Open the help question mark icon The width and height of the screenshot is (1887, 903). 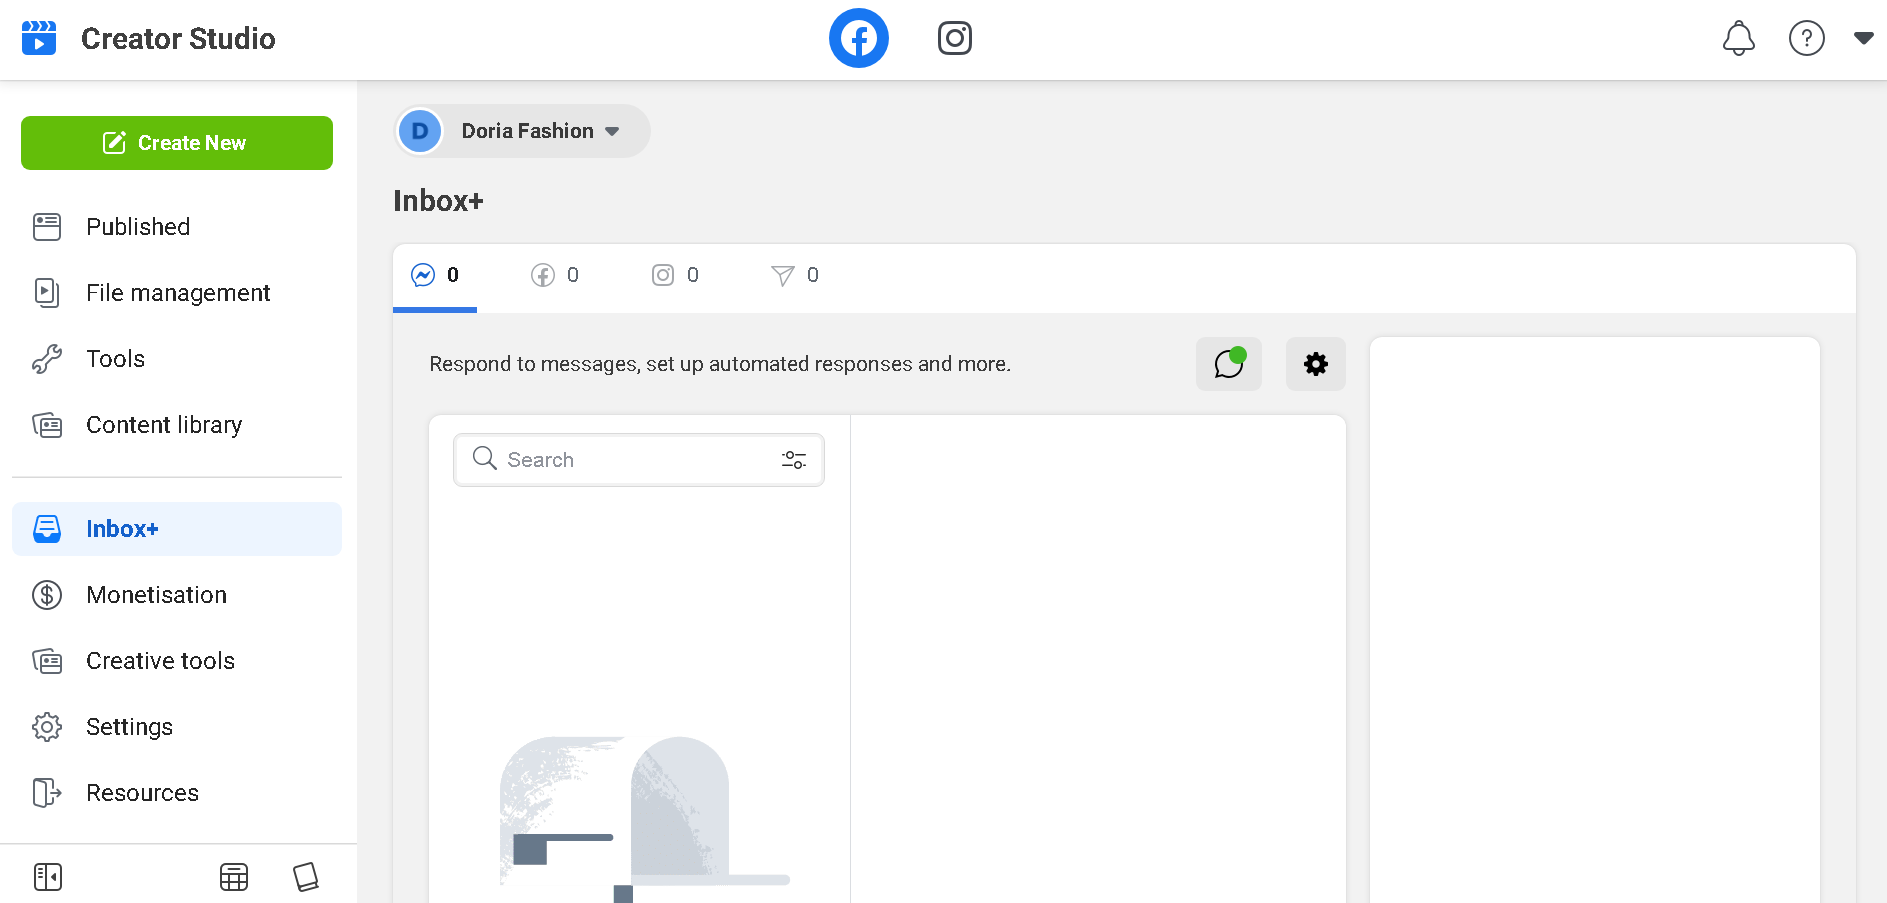click(x=1806, y=38)
